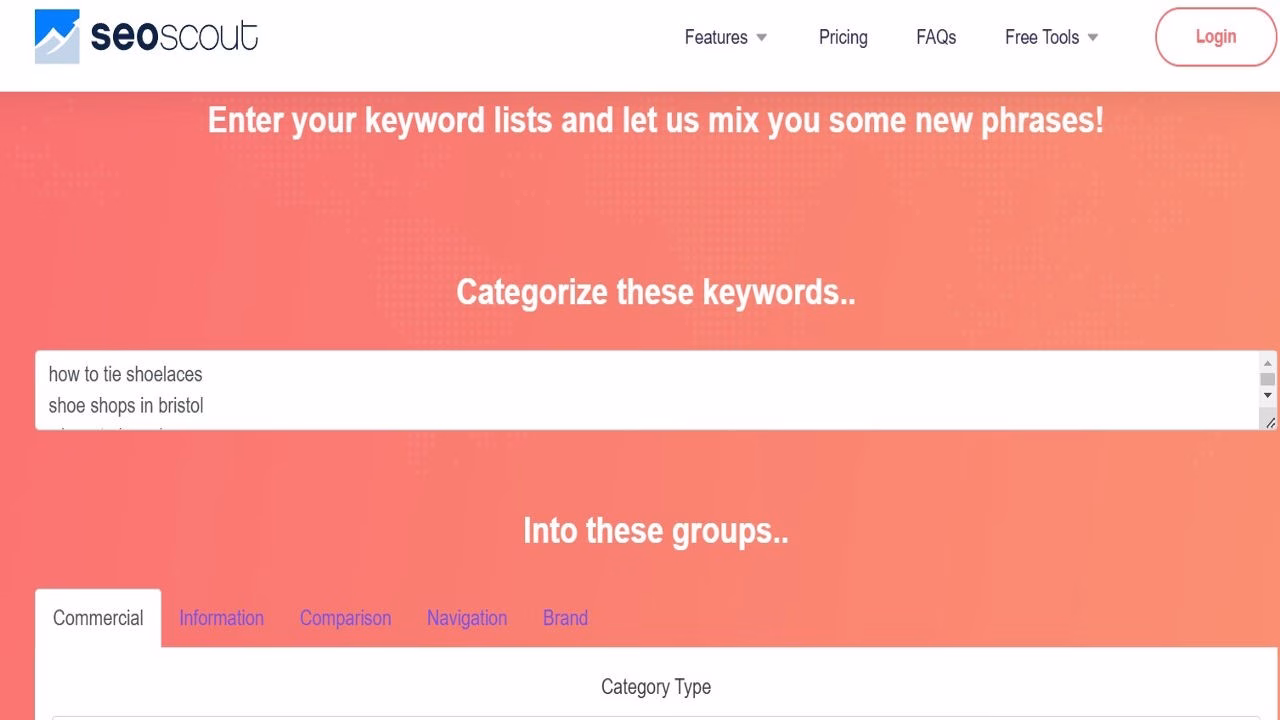Click the Login button

point(1215,36)
